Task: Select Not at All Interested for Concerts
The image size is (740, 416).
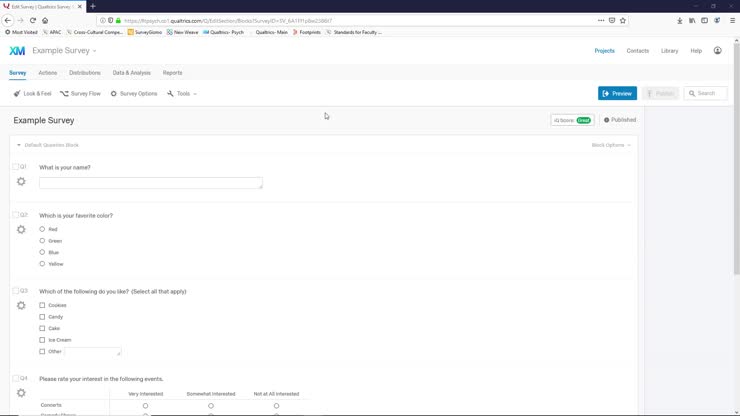Action: tap(277, 406)
